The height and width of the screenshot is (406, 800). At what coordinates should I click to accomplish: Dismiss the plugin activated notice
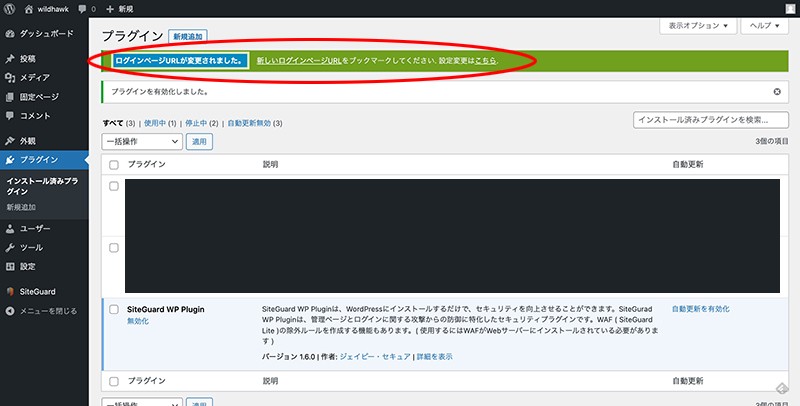[777, 91]
